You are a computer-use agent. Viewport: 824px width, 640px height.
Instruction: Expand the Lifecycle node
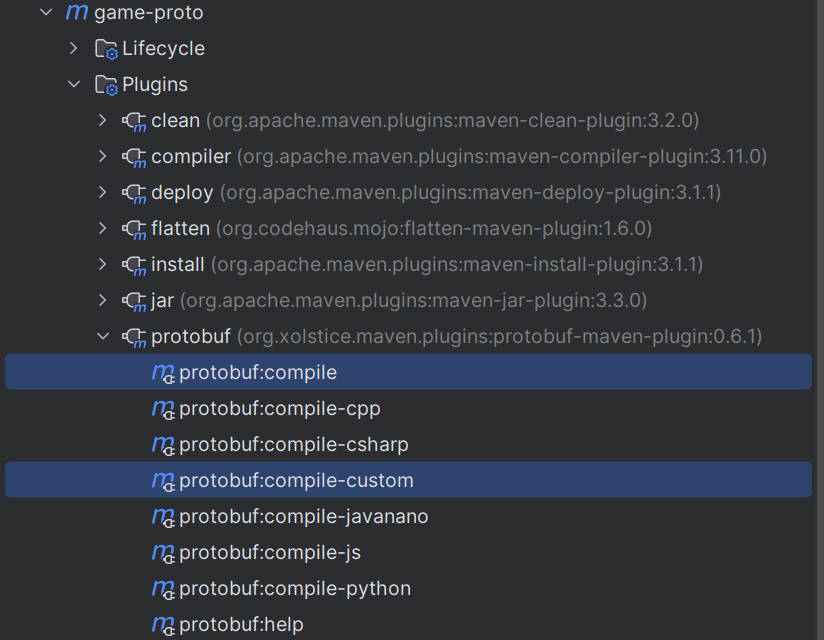72,48
